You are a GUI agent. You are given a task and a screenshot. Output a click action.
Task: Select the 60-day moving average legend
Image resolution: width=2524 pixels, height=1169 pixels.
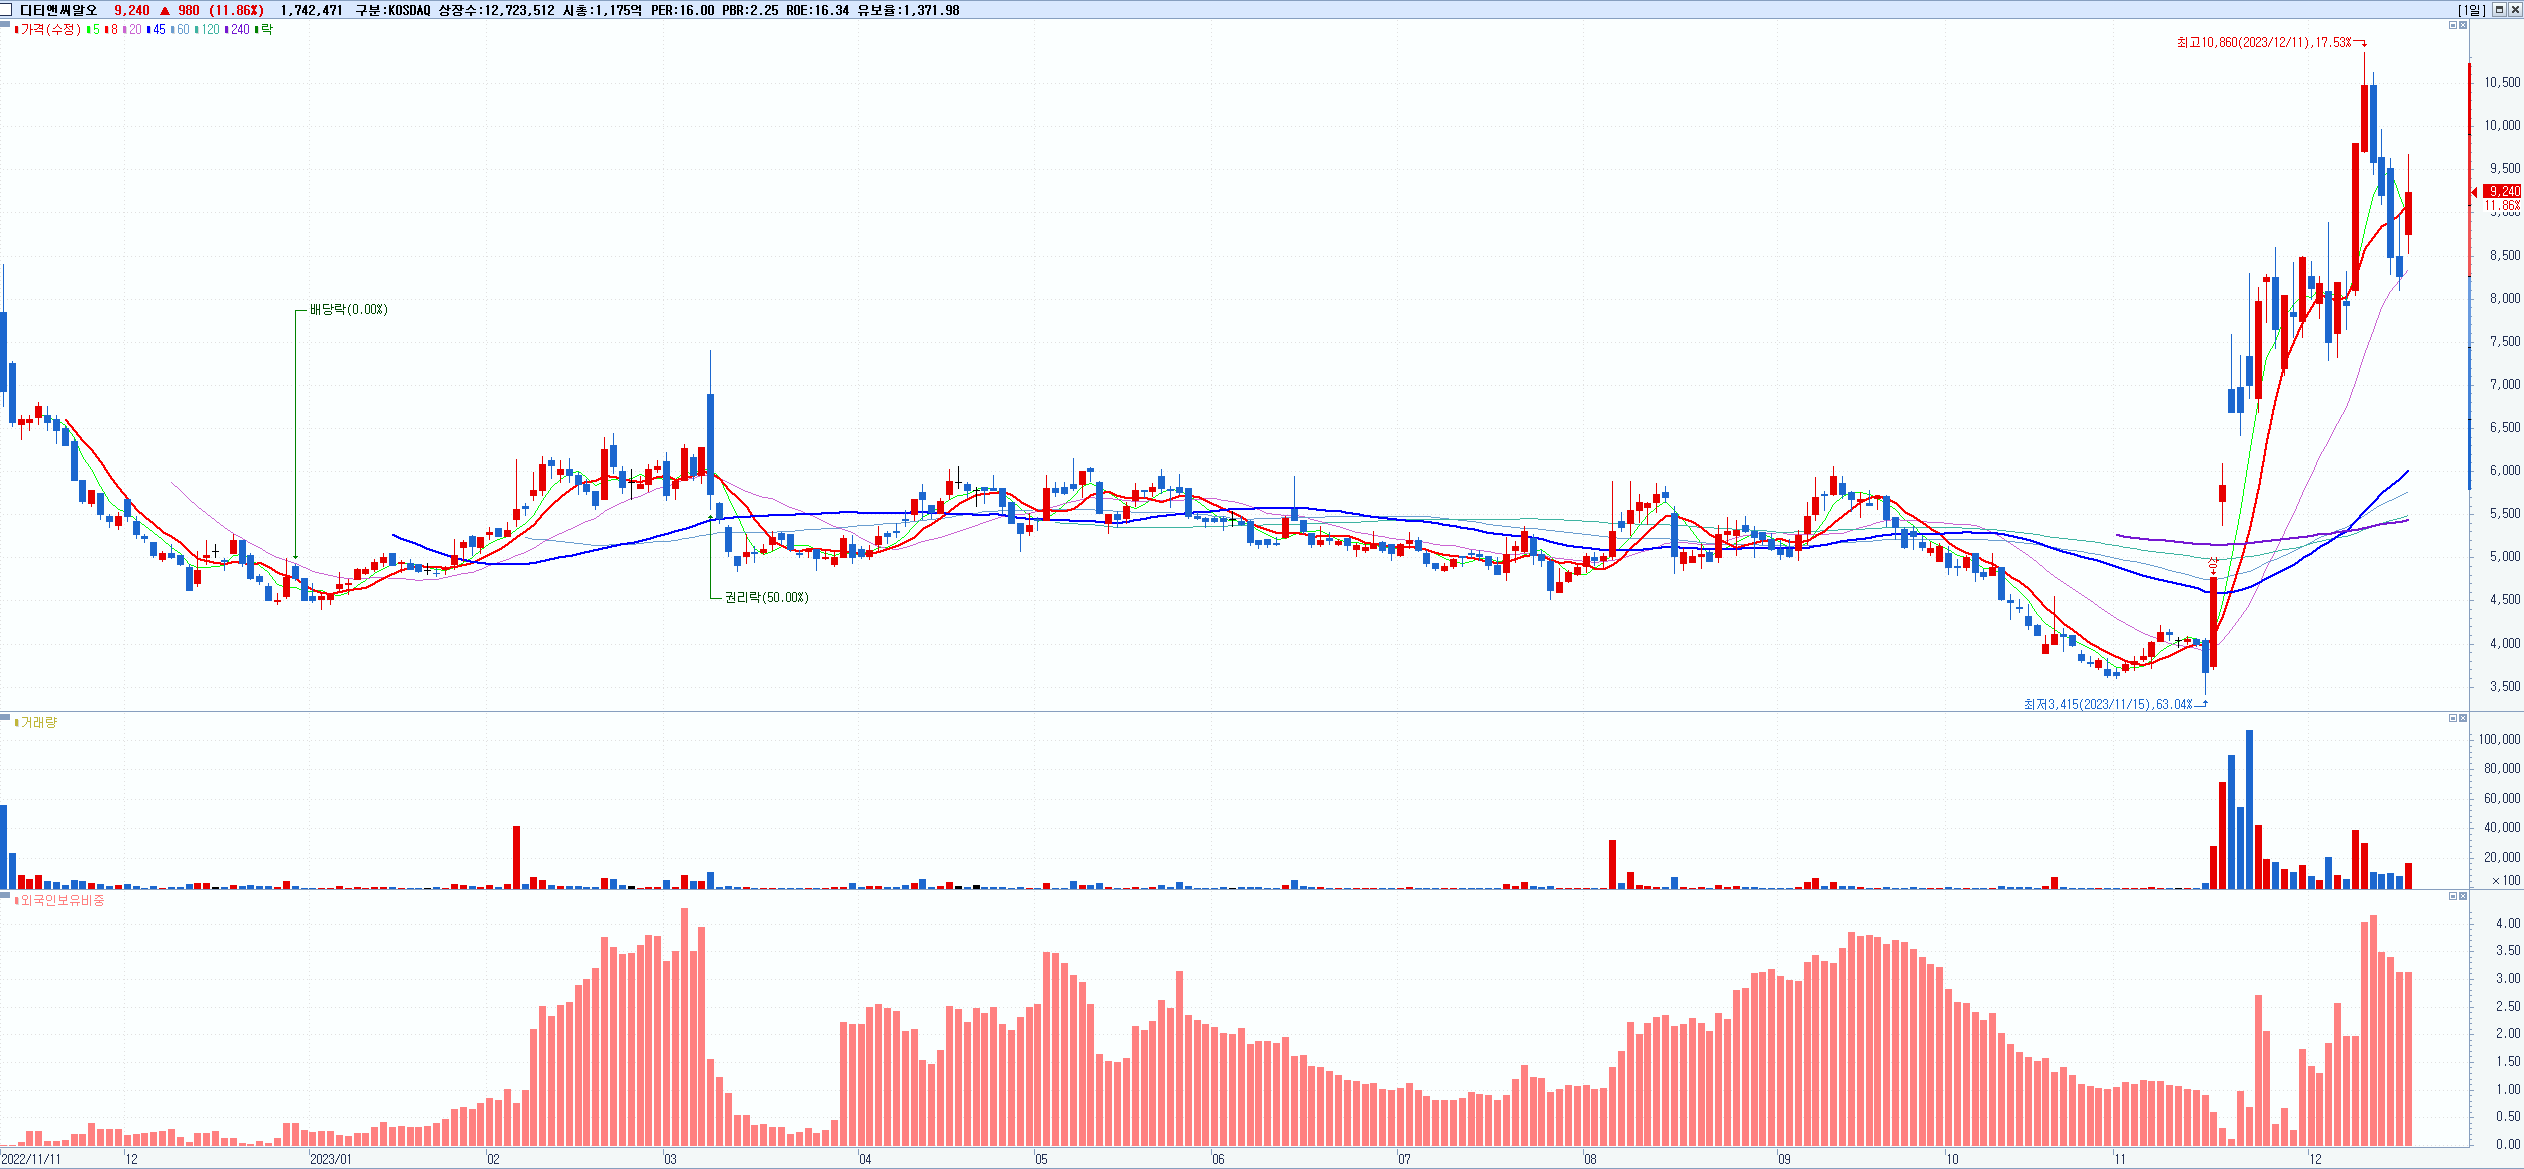183,30
